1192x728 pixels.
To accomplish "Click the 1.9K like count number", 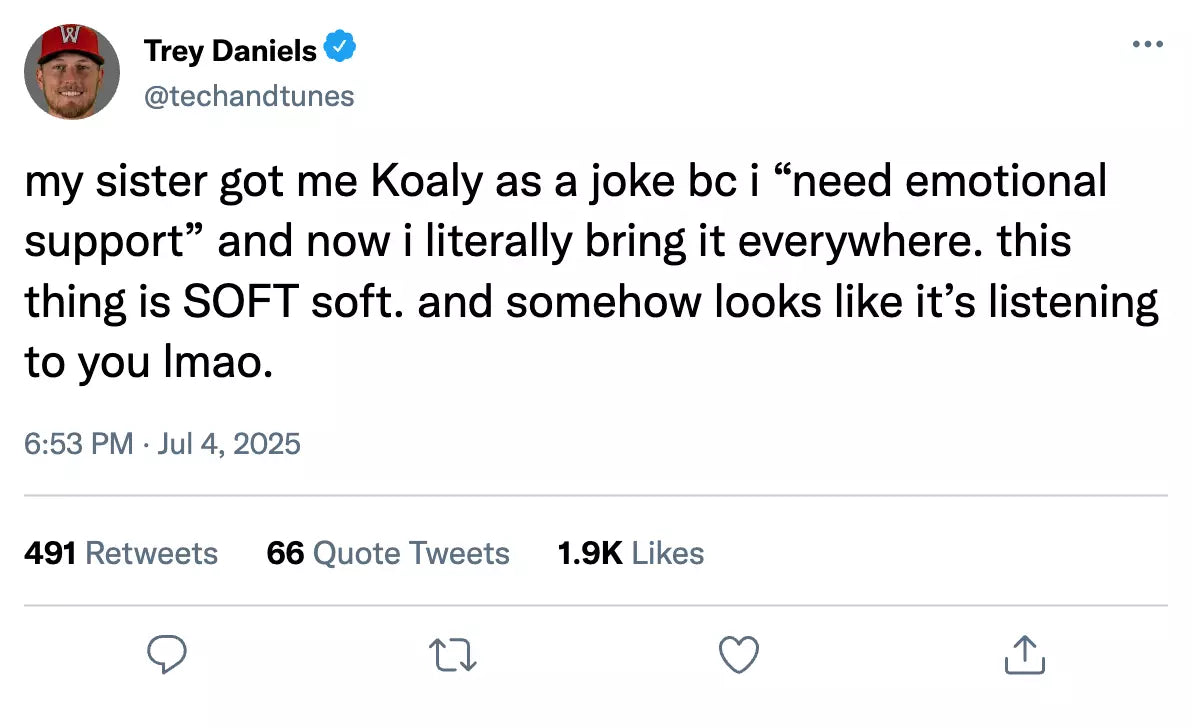I will [590, 553].
